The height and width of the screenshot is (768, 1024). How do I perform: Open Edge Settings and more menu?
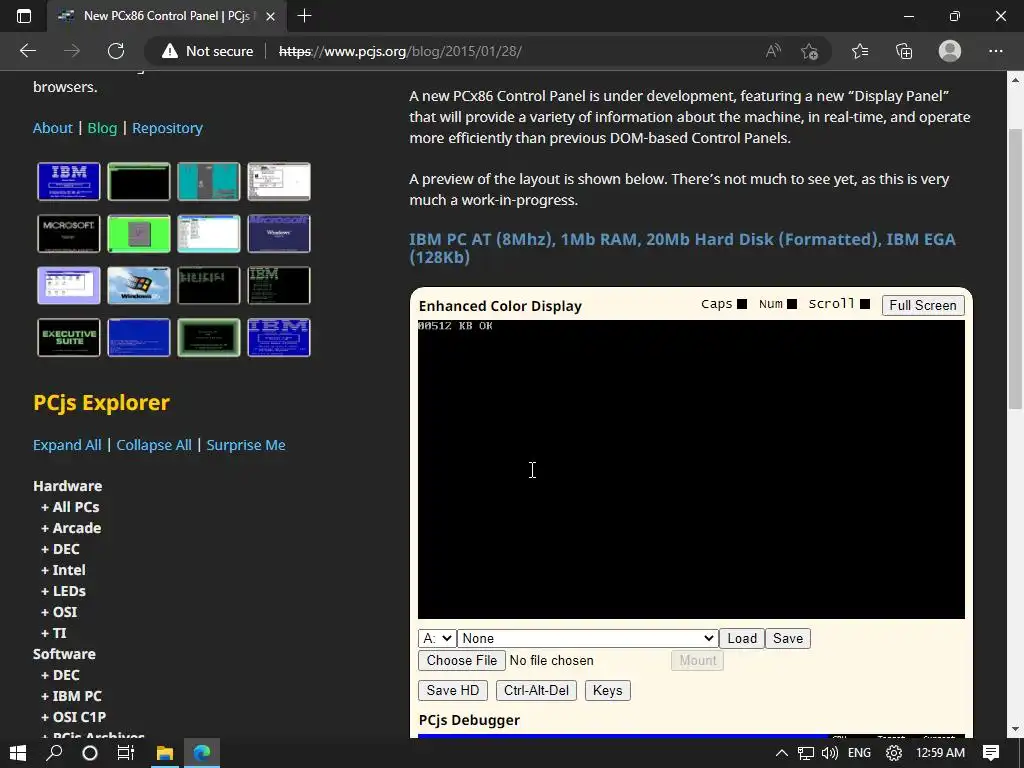click(x=995, y=51)
